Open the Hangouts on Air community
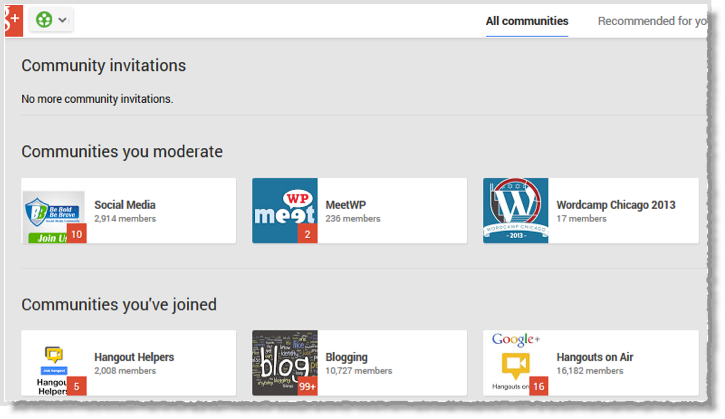Screen dimensions: 725x419 tap(595, 357)
